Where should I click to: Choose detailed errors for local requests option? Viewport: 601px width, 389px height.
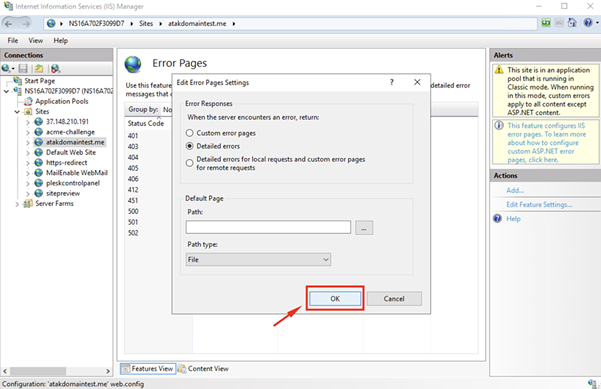[x=189, y=163]
